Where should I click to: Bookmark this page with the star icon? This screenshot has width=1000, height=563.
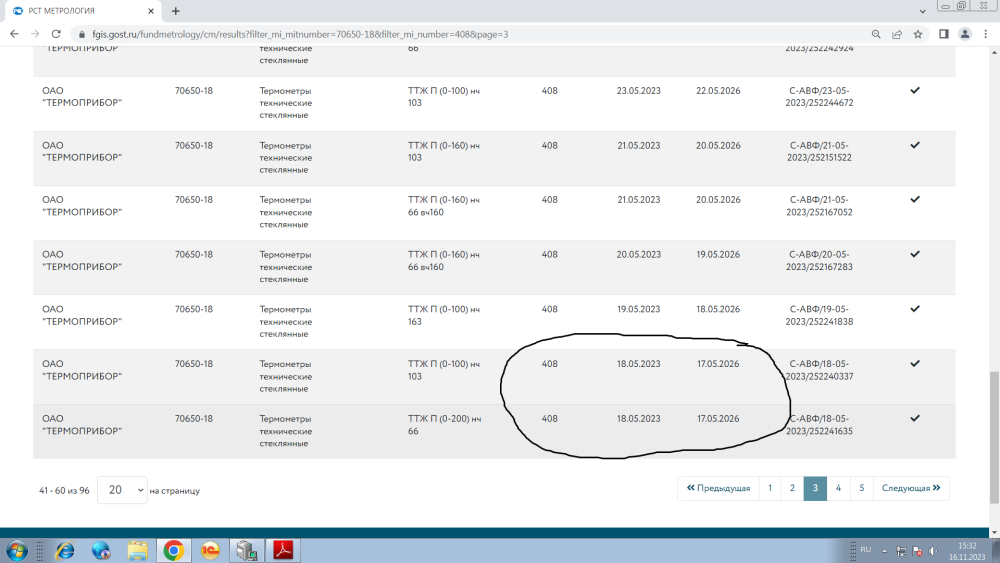click(x=917, y=33)
